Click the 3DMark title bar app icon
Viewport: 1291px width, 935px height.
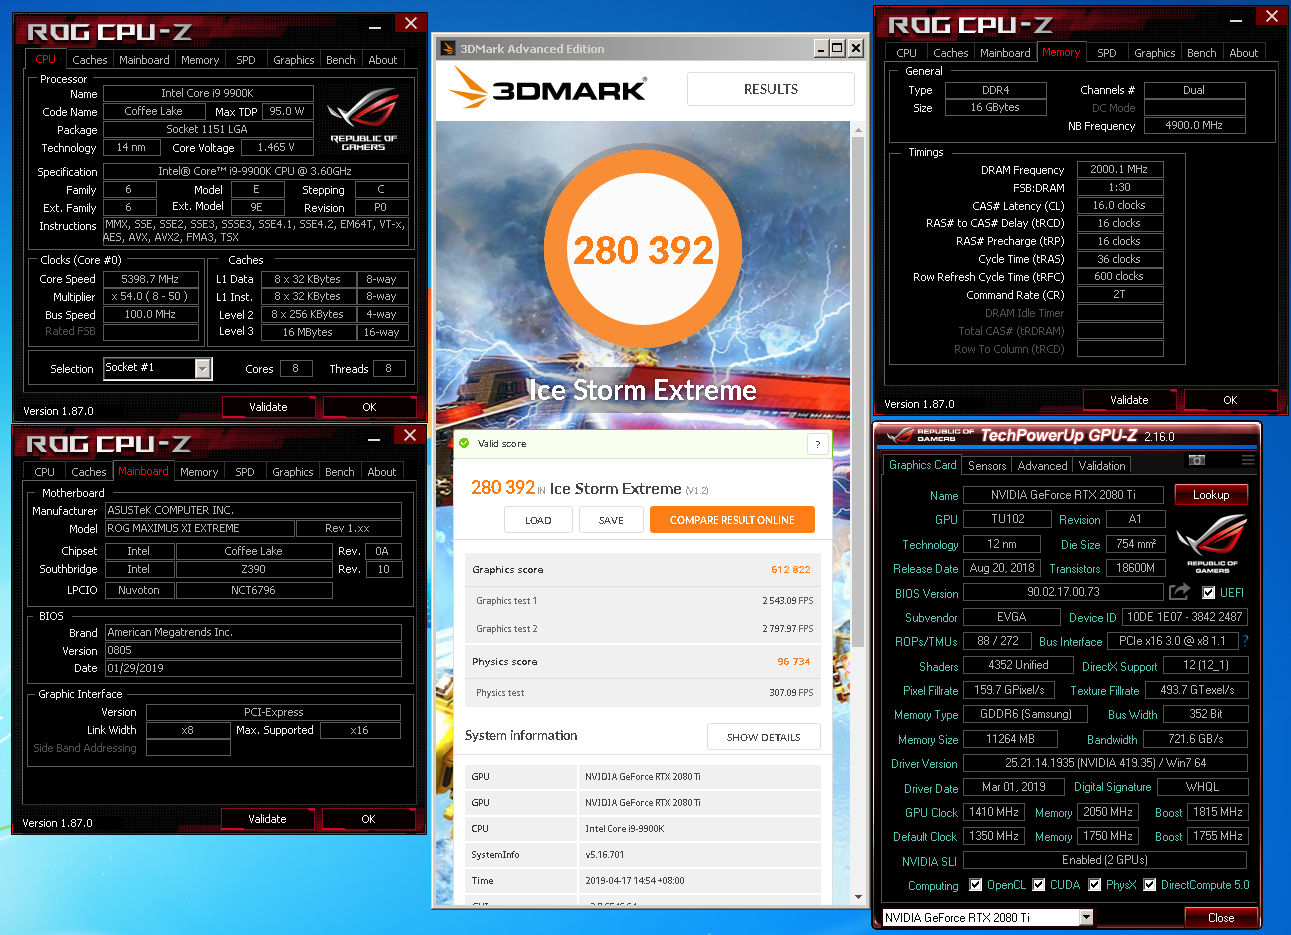click(x=446, y=48)
